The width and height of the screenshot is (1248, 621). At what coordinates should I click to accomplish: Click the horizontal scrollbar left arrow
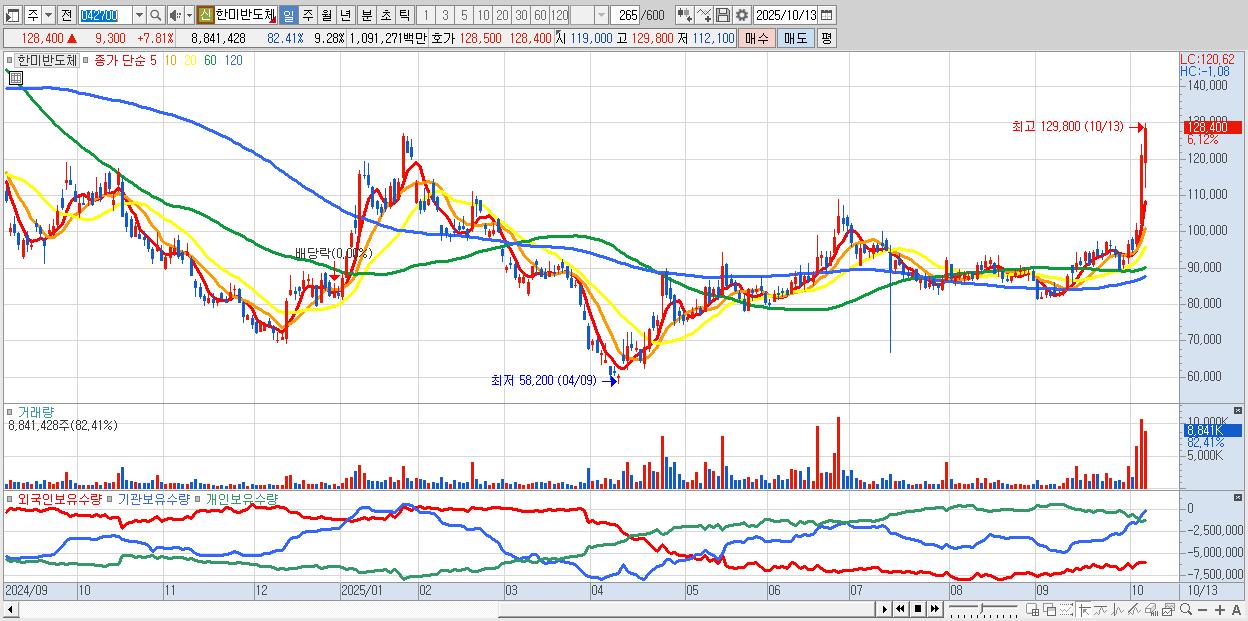[11, 609]
